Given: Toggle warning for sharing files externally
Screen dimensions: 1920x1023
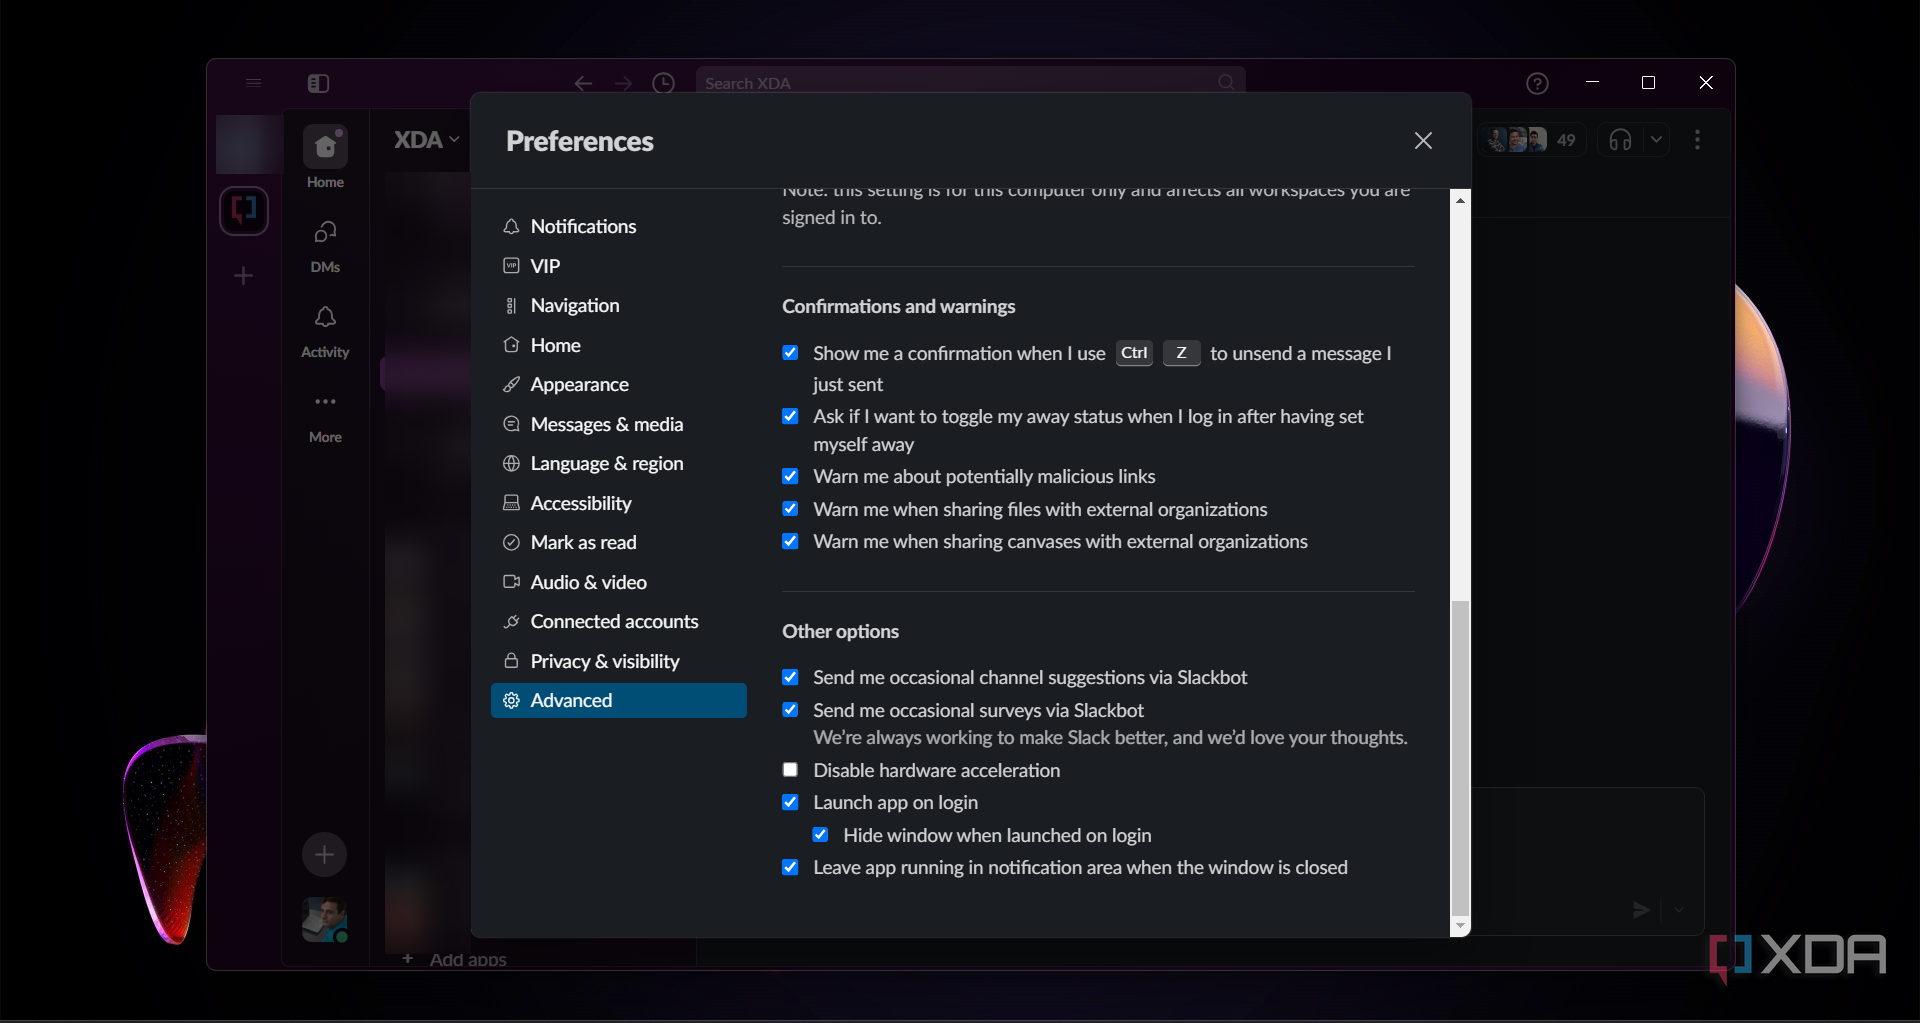Looking at the screenshot, I should tap(790, 509).
